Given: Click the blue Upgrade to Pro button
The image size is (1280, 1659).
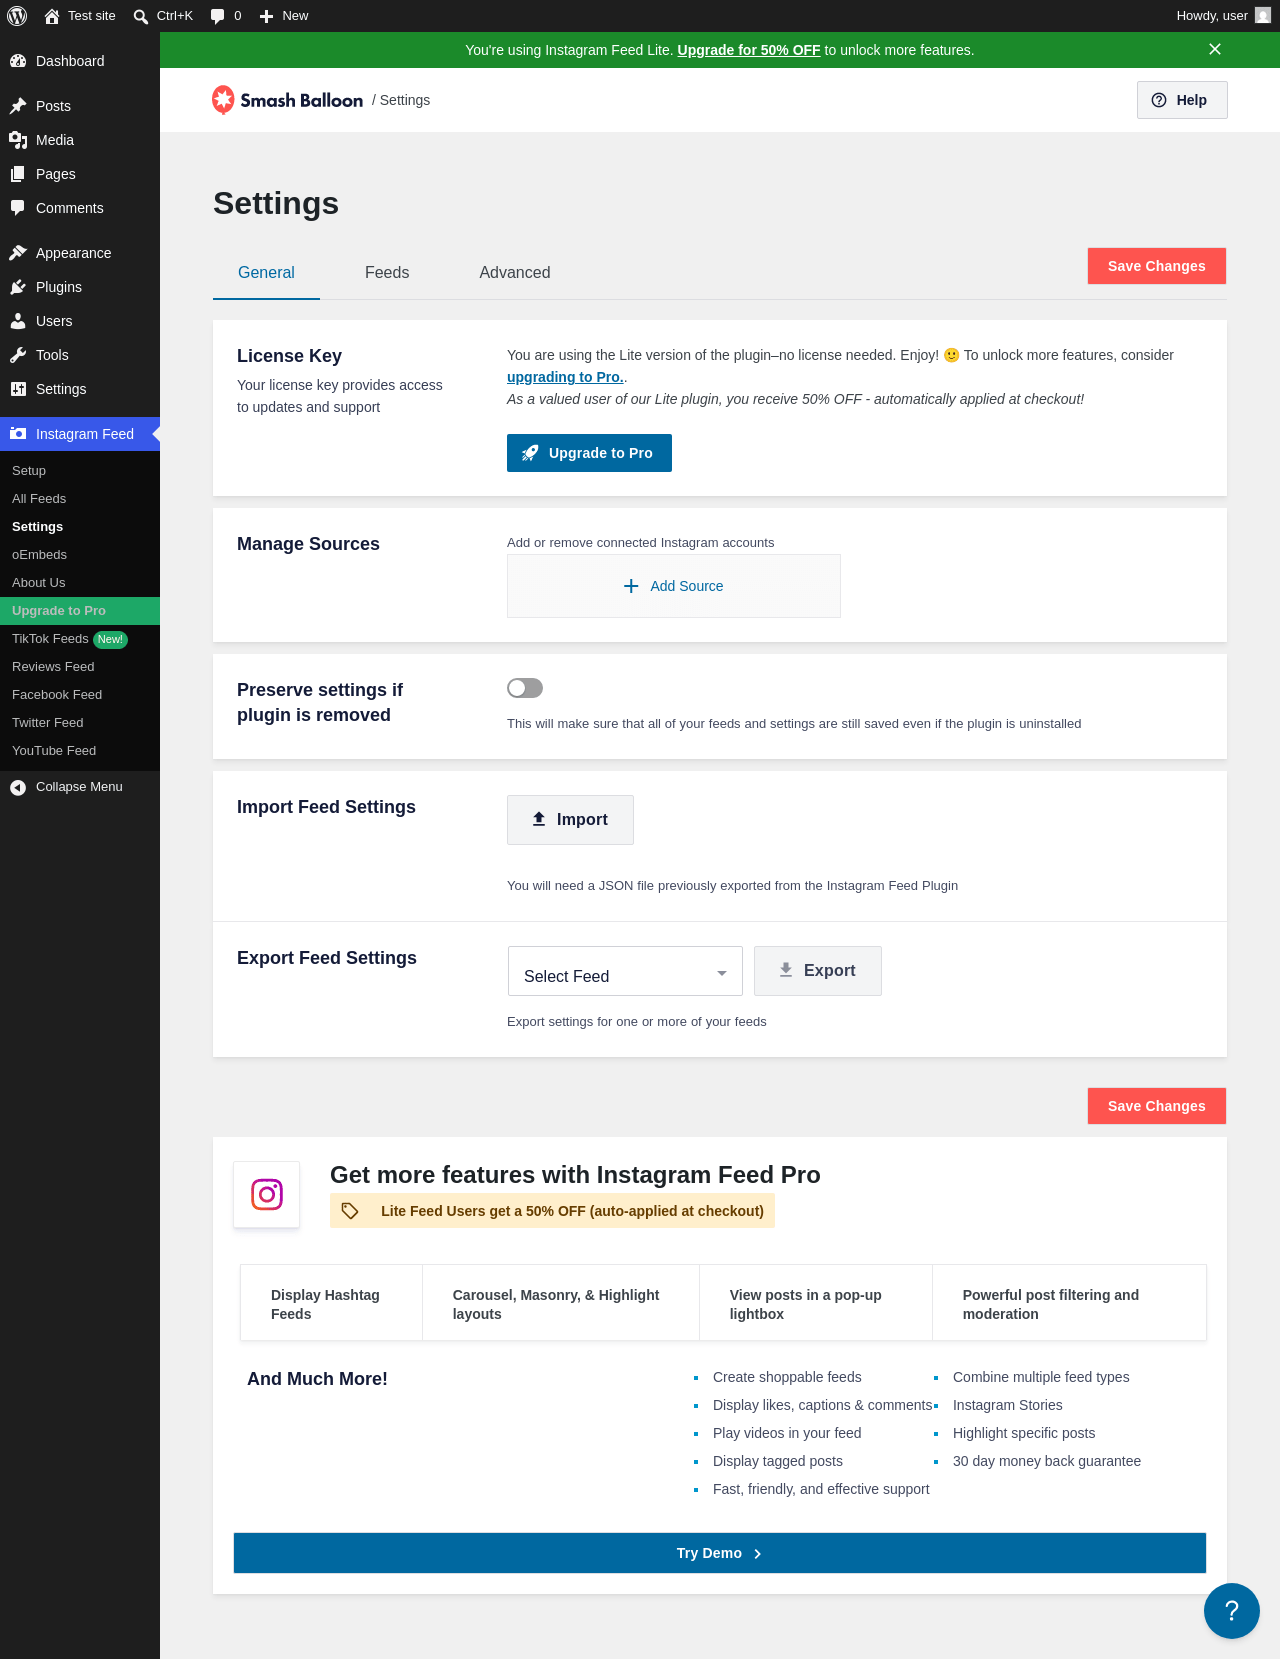Looking at the screenshot, I should pos(589,453).
